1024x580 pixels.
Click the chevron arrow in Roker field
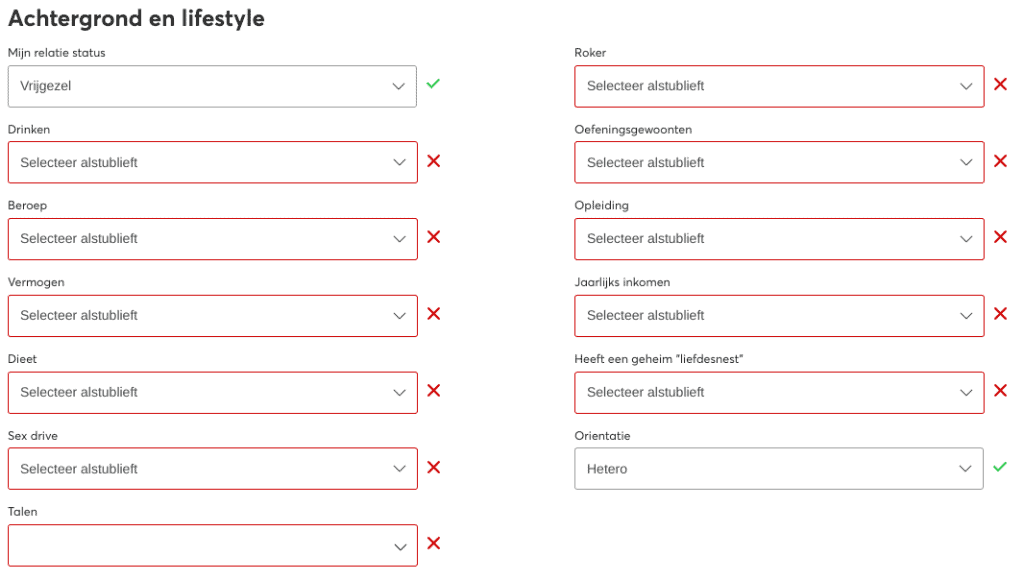point(966,86)
